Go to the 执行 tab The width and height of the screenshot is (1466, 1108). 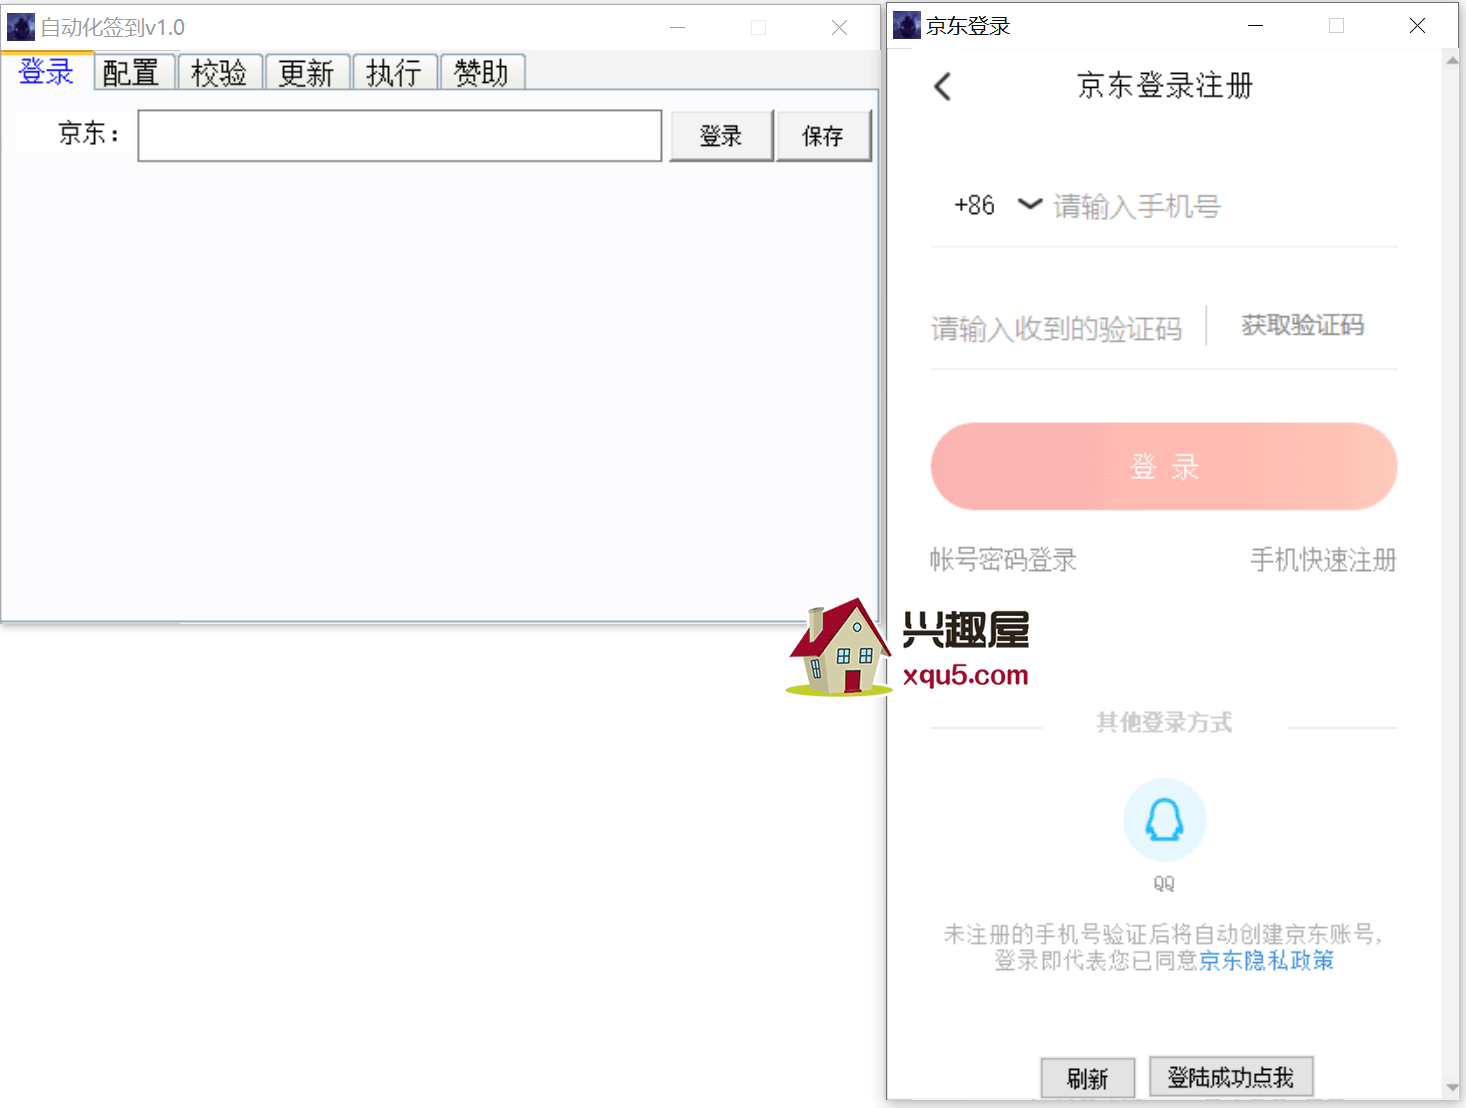pyautogui.click(x=395, y=72)
